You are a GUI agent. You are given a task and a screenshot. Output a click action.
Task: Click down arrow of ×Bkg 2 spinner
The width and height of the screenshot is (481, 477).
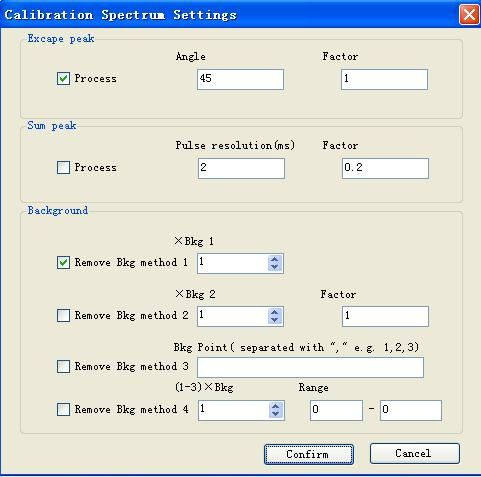(275, 320)
